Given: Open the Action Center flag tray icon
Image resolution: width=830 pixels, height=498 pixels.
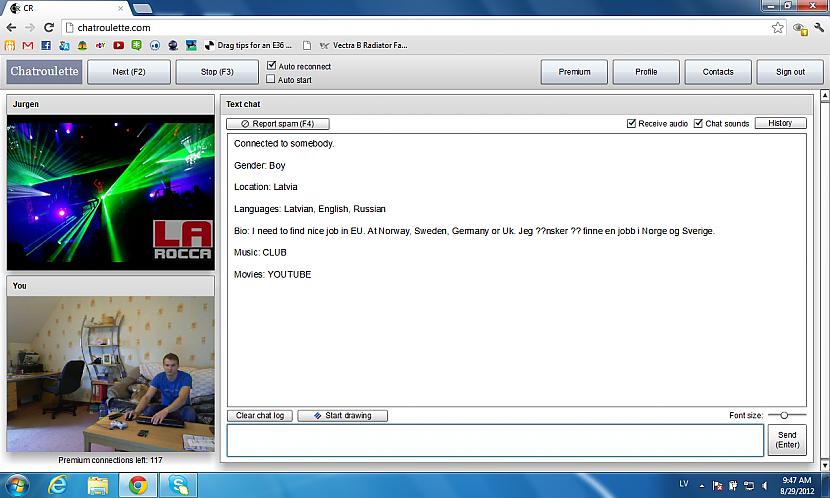Looking at the screenshot, I should coord(718,485).
